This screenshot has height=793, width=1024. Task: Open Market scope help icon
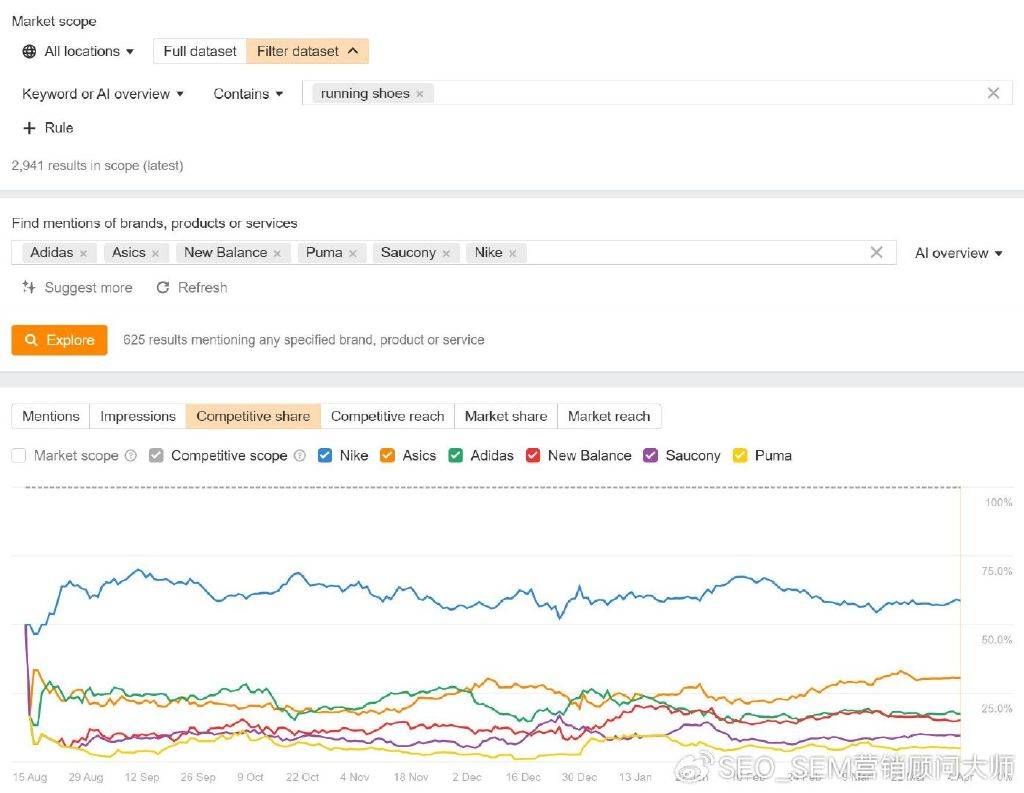[x=131, y=455]
